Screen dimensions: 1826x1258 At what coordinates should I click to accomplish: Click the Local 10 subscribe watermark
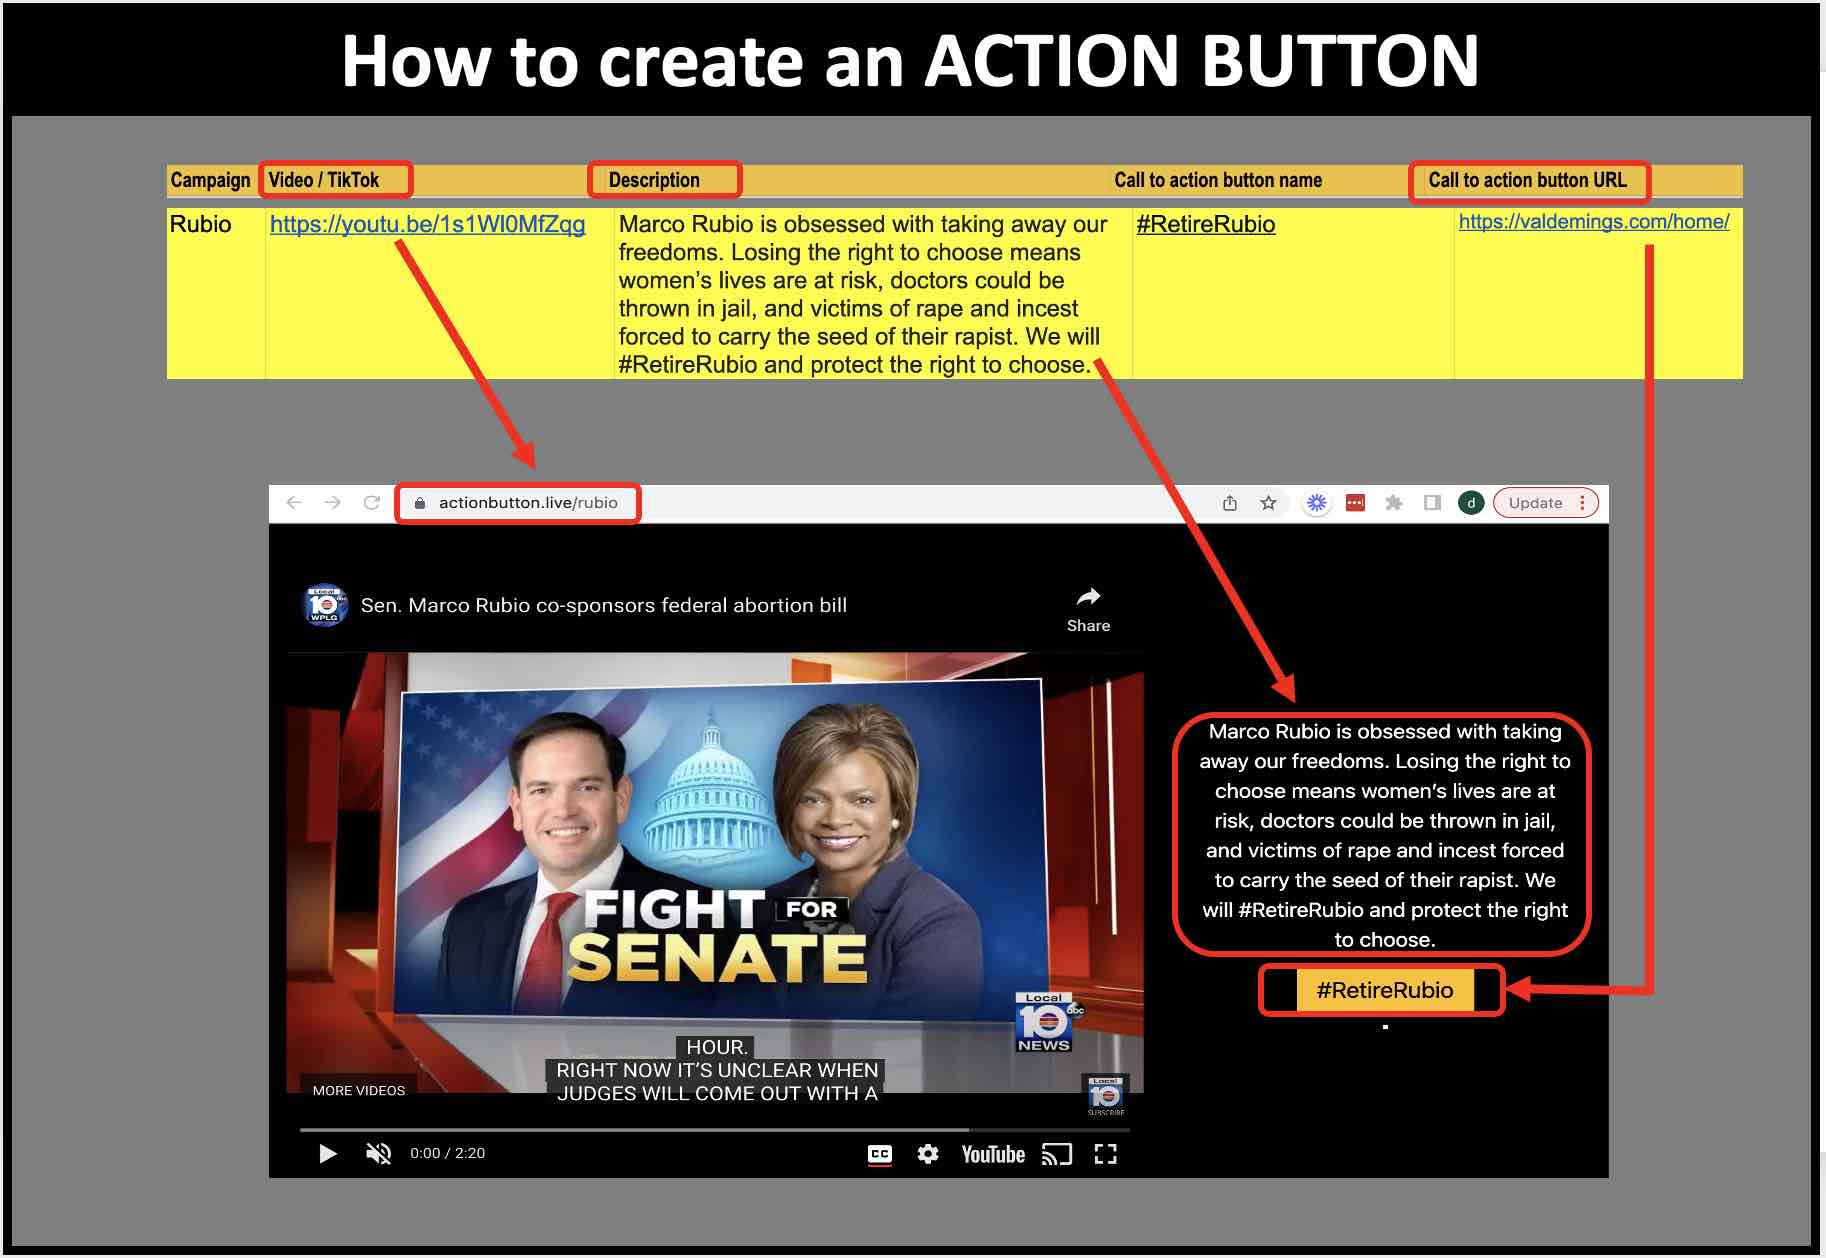(x=1105, y=1095)
